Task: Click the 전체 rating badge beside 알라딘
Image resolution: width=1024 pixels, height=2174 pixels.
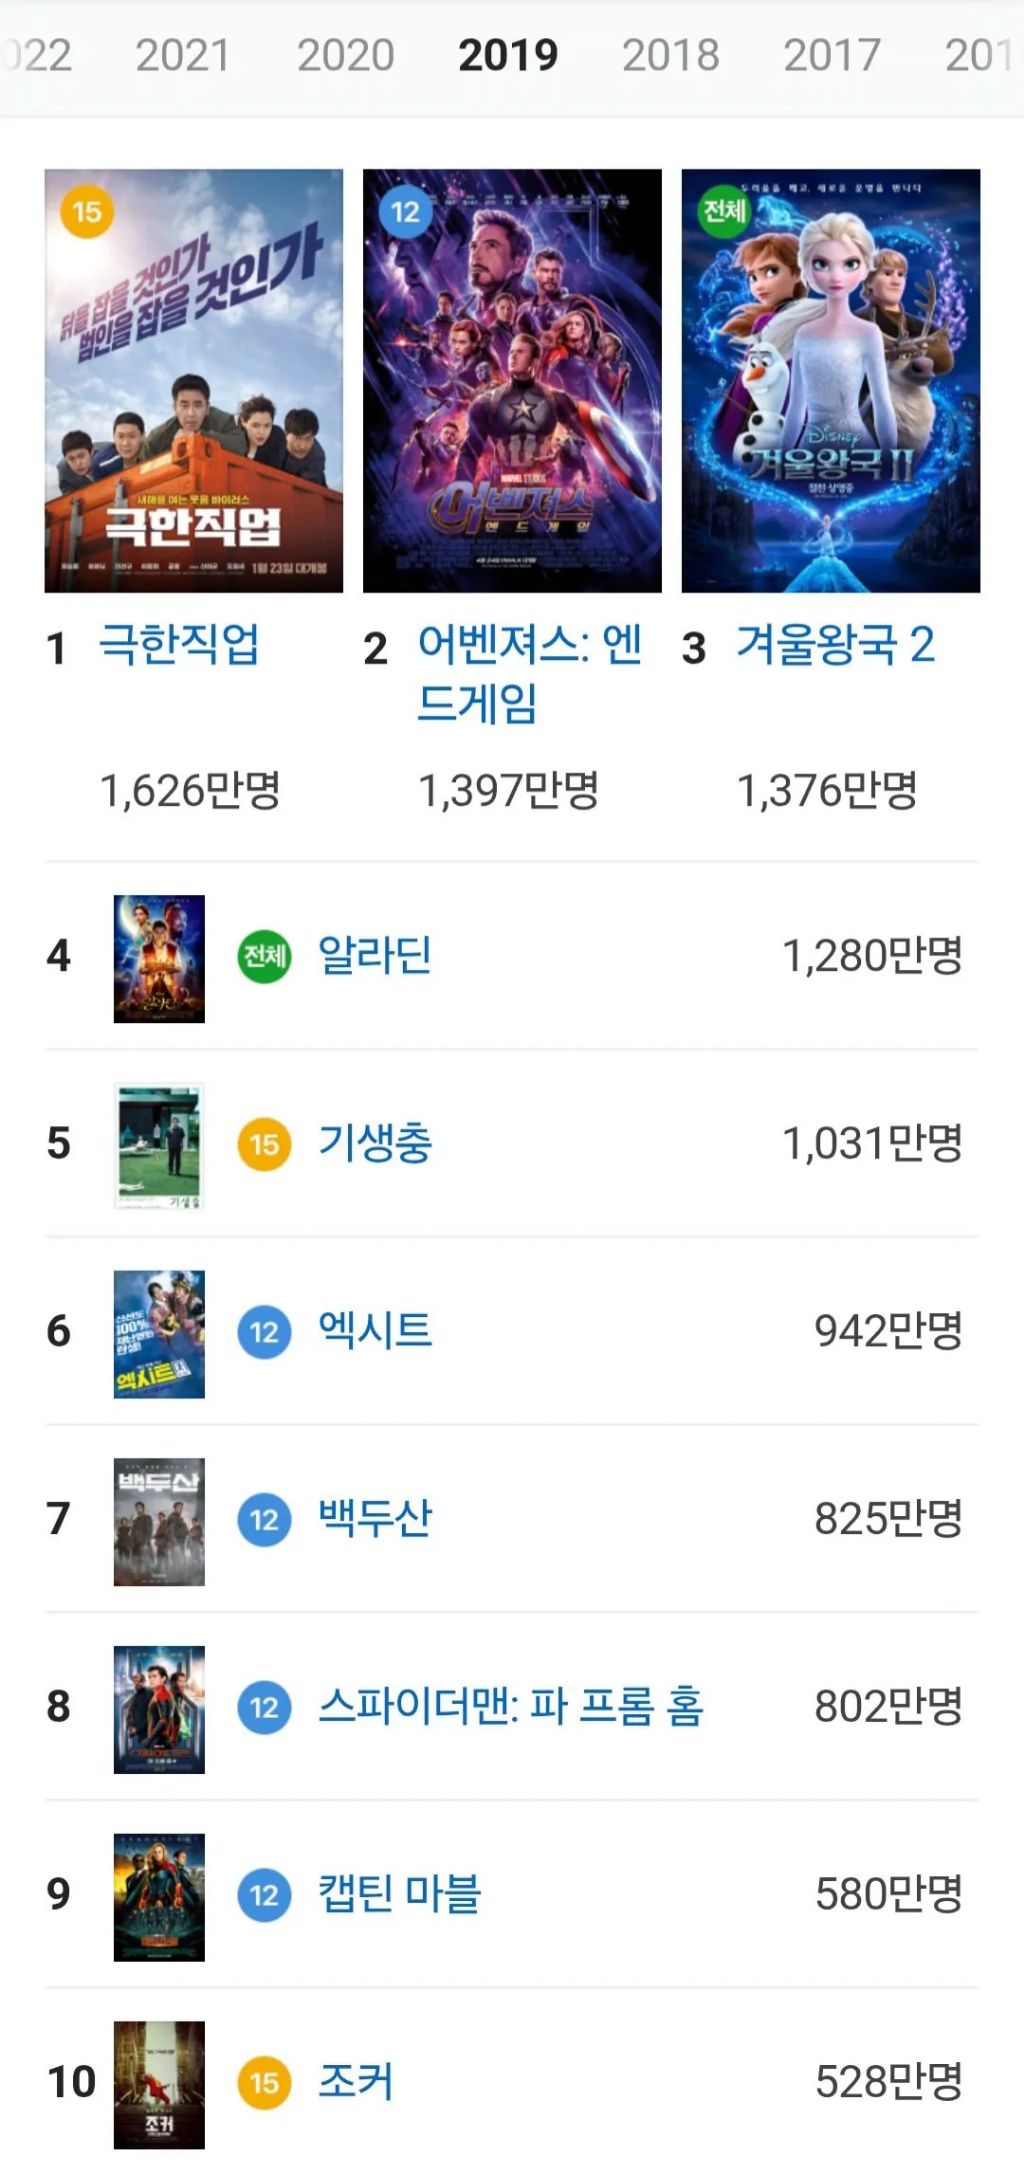Action: pos(264,957)
